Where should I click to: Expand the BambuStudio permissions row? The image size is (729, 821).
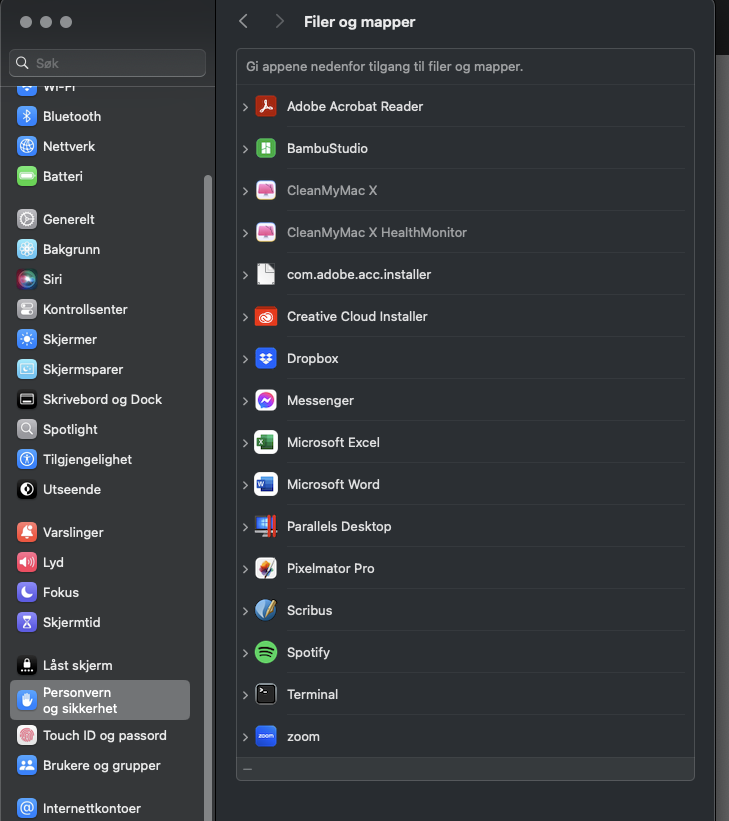pyautogui.click(x=245, y=149)
